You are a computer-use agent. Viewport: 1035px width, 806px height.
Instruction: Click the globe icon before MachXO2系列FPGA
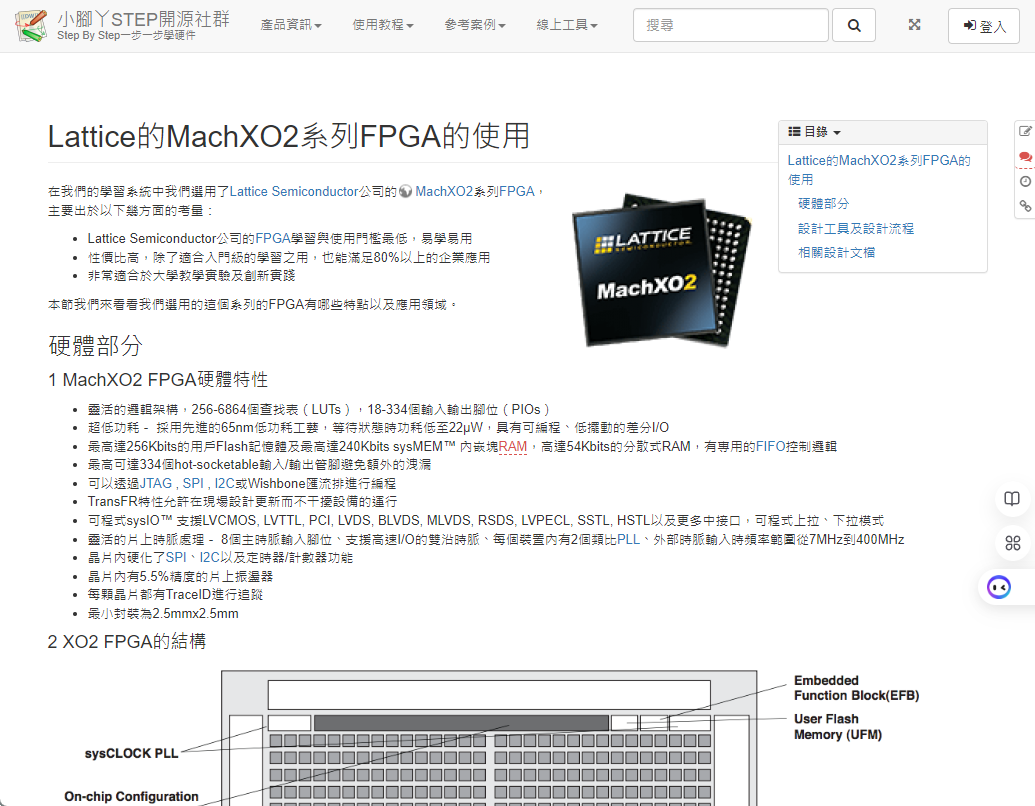click(x=406, y=191)
